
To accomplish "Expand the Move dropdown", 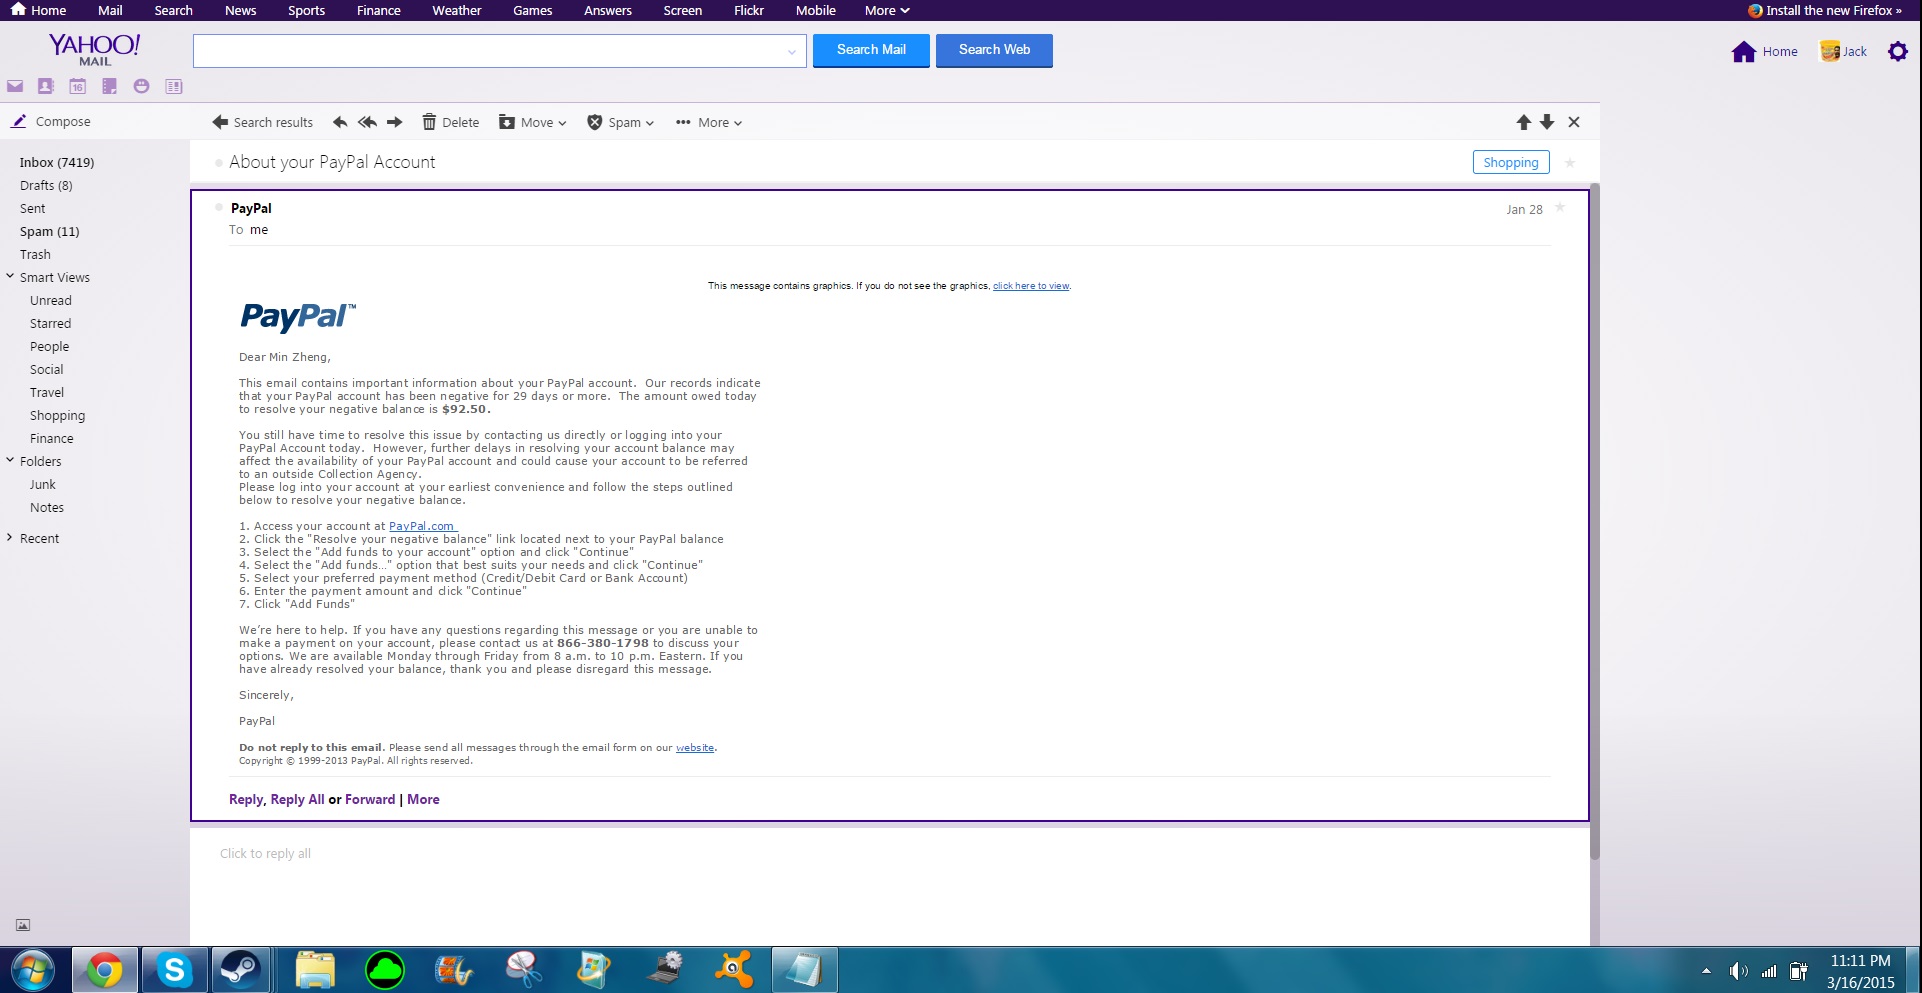I will [533, 122].
